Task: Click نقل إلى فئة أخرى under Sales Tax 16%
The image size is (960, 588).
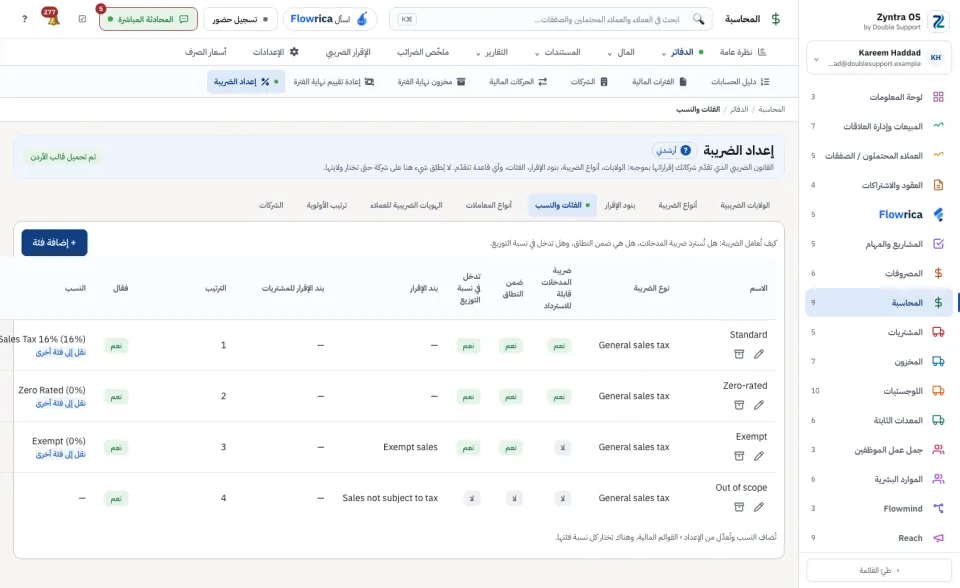Action: pyautogui.click(x=61, y=352)
